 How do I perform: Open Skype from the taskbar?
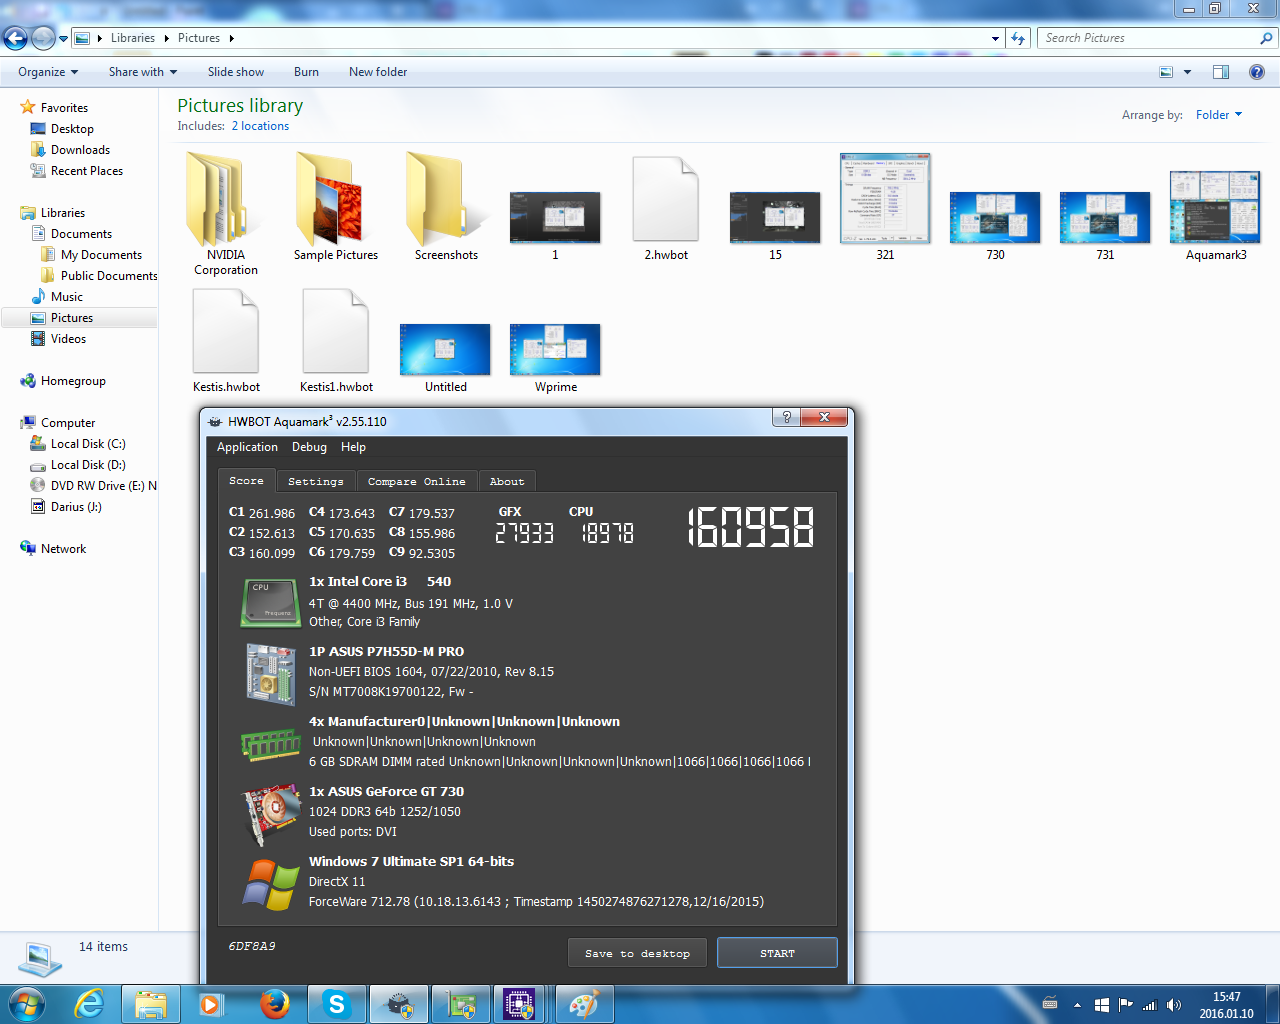tap(336, 1004)
